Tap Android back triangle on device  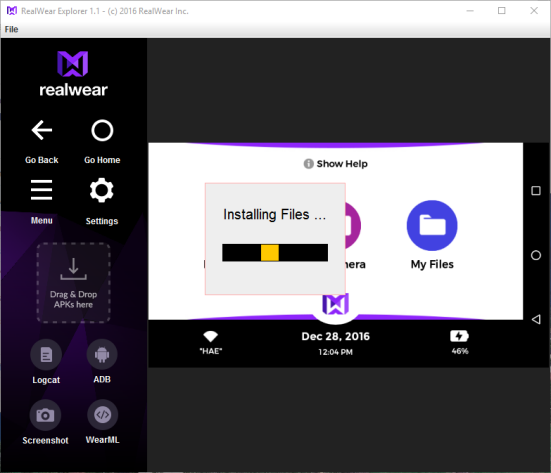tap(536, 319)
